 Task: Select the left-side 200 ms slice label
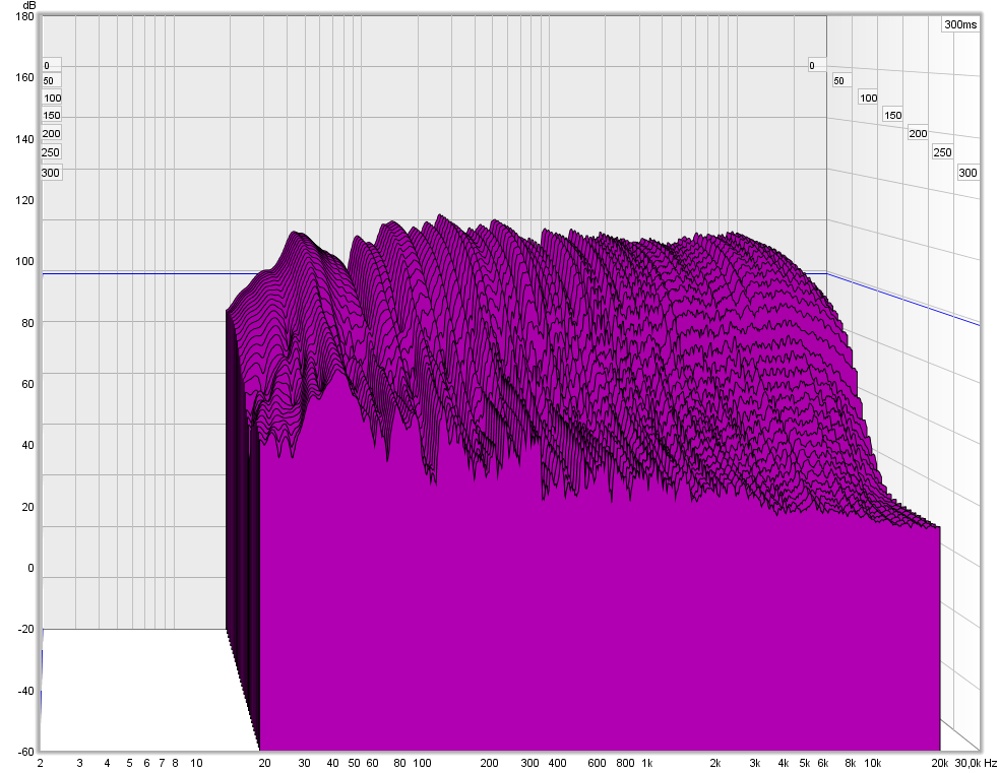point(51,133)
